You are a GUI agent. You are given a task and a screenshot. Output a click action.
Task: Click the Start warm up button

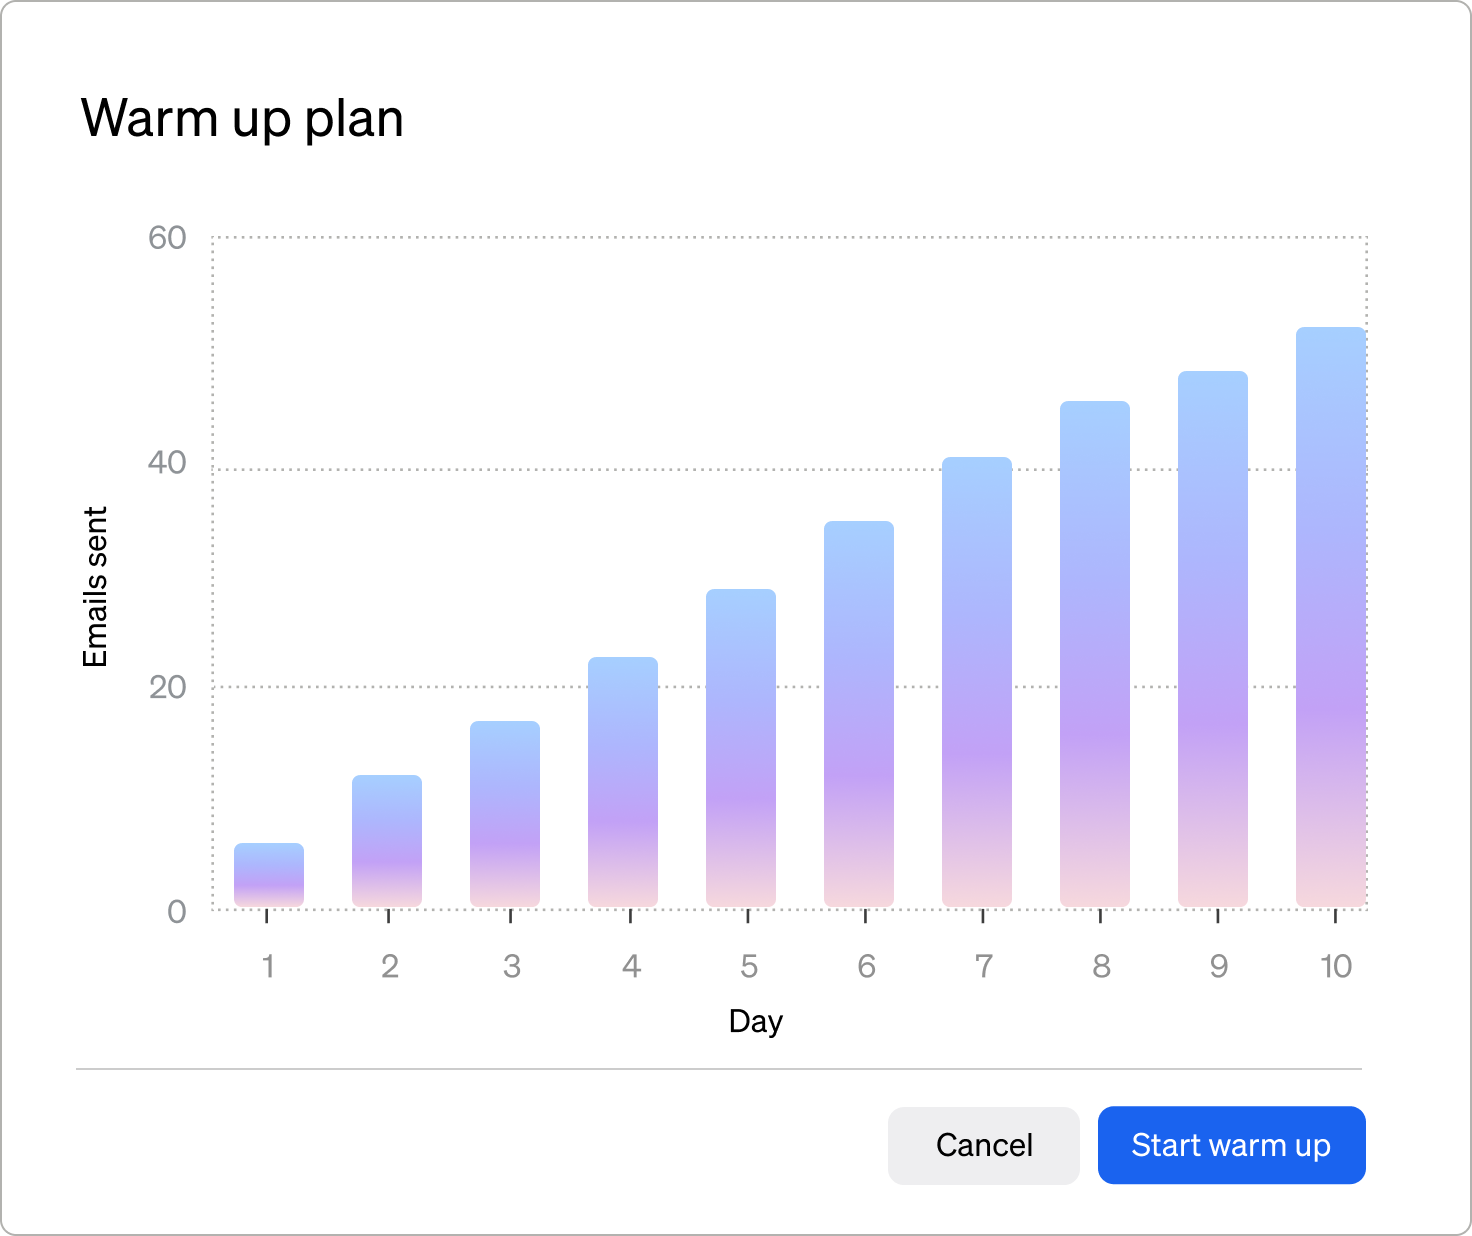click(1231, 1145)
